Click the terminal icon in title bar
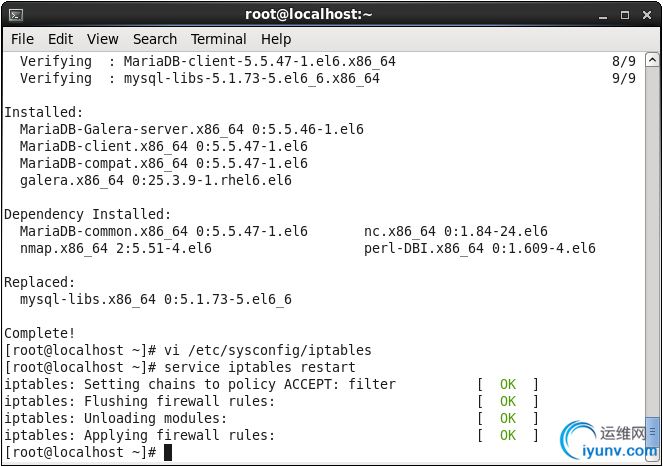The height and width of the screenshot is (467, 663). (16, 15)
